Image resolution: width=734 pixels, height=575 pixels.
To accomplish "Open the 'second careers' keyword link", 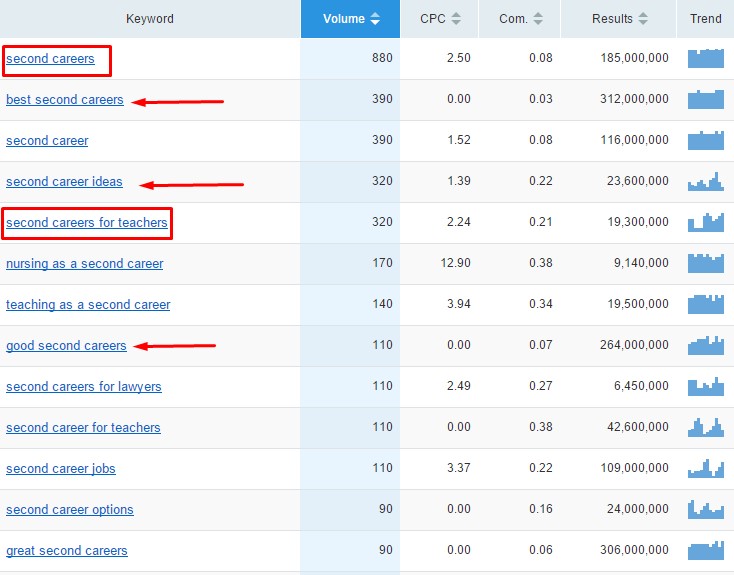I will pos(50,59).
